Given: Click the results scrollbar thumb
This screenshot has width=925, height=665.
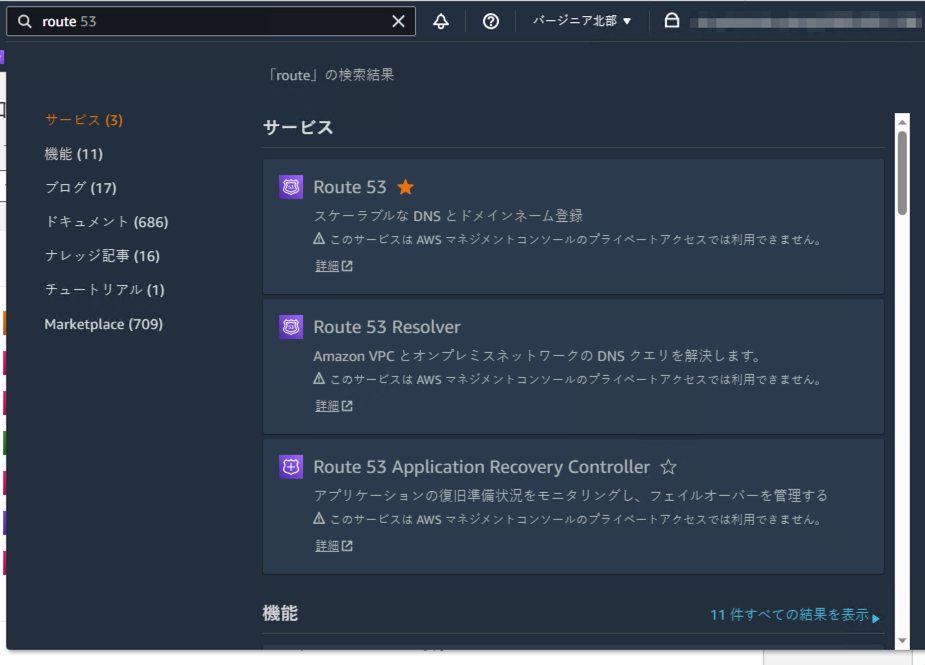Looking at the screenshot, I should click(902, 173).
